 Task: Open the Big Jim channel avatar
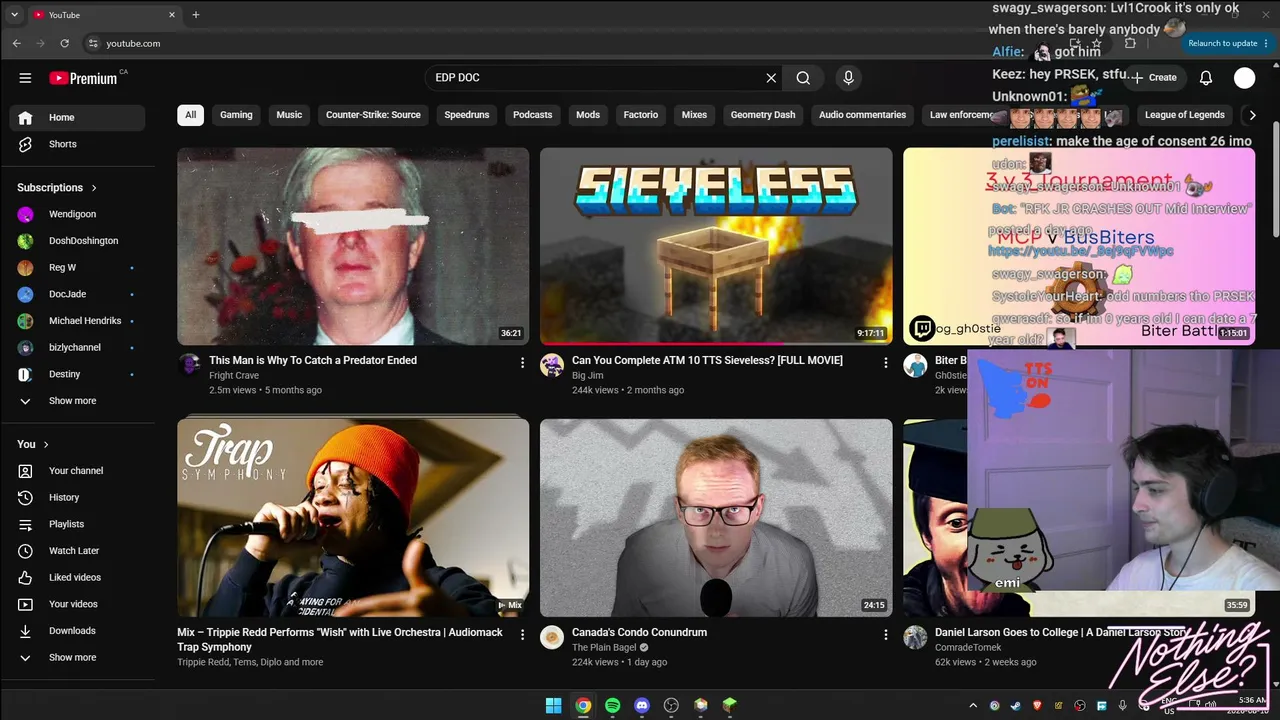(552, 365)
